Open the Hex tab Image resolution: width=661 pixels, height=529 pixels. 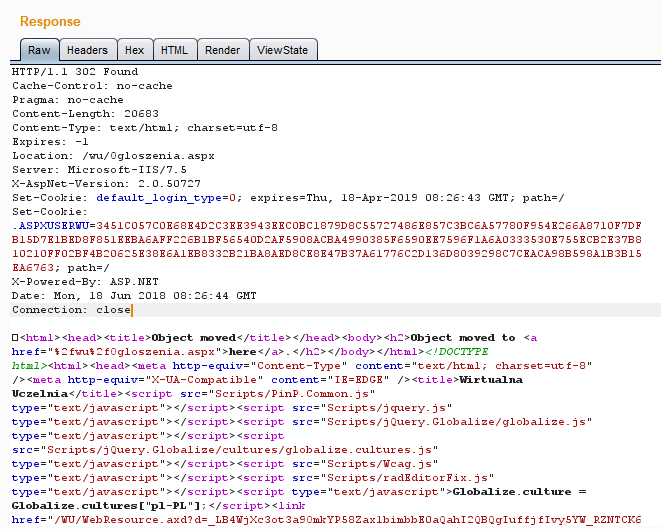[x=134, y=50]
